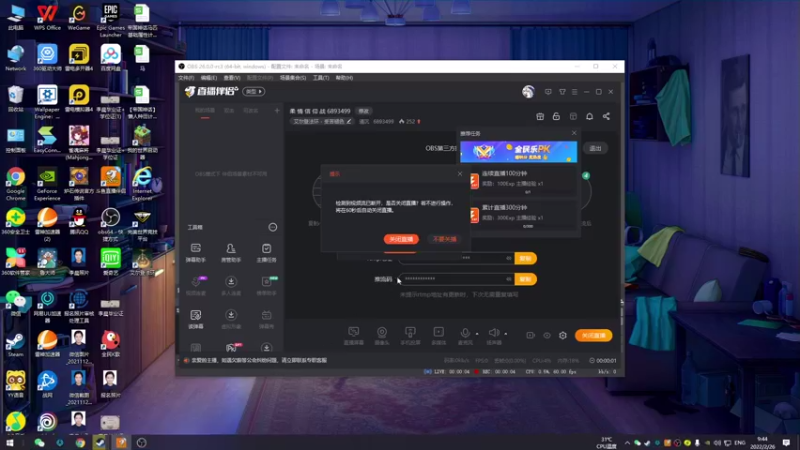Screen dimensions: 800x450
Task: Collapse the 工具箱 section
Action: (273, 227)
